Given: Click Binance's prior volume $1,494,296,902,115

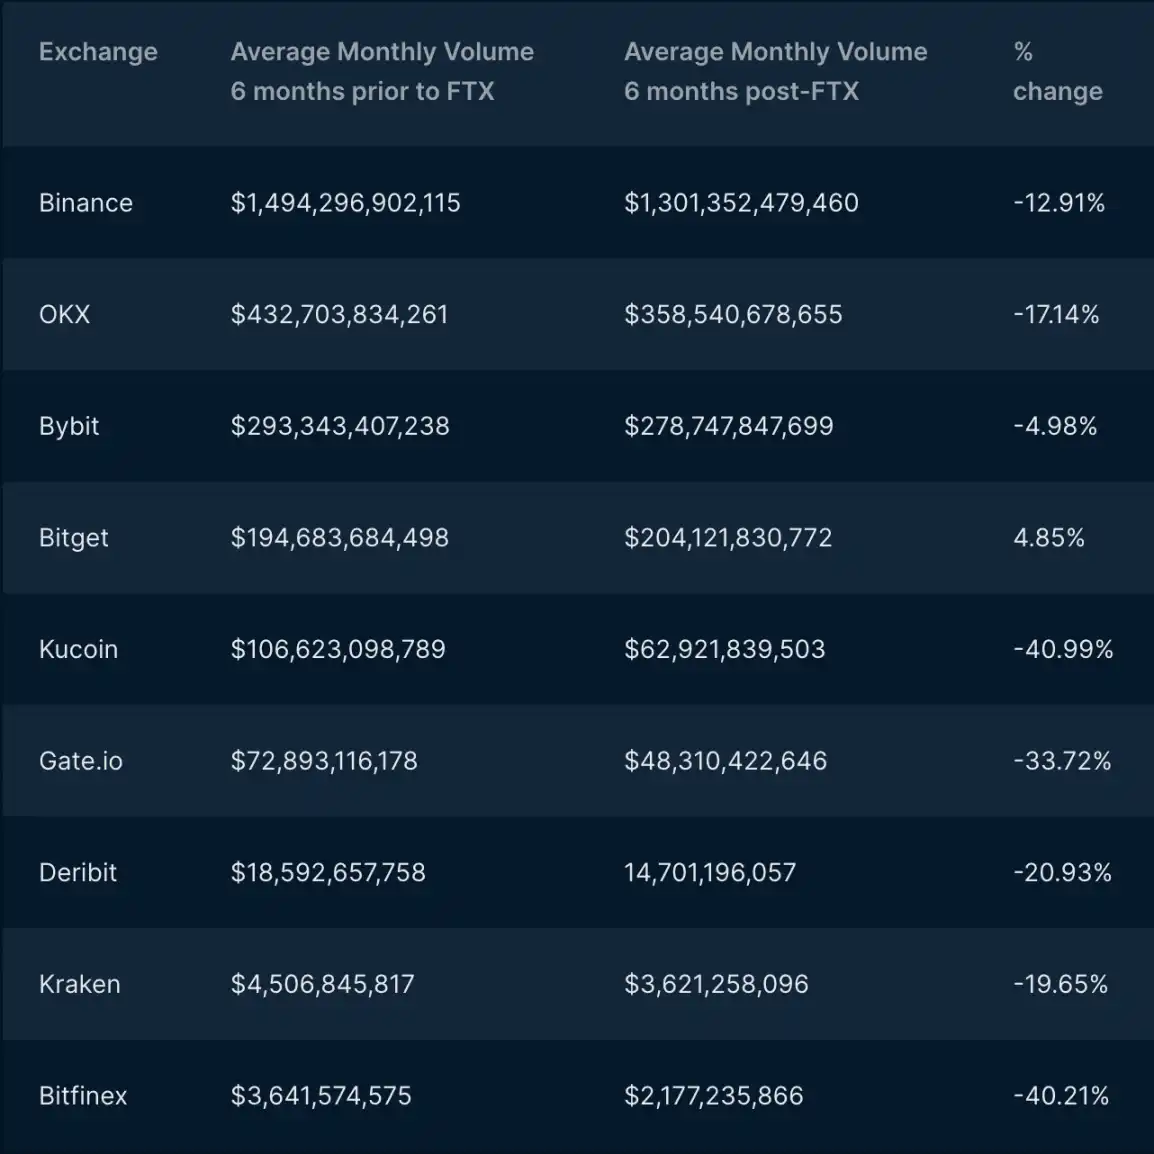Looking at the screenshot, I should [x=346, y=203].
